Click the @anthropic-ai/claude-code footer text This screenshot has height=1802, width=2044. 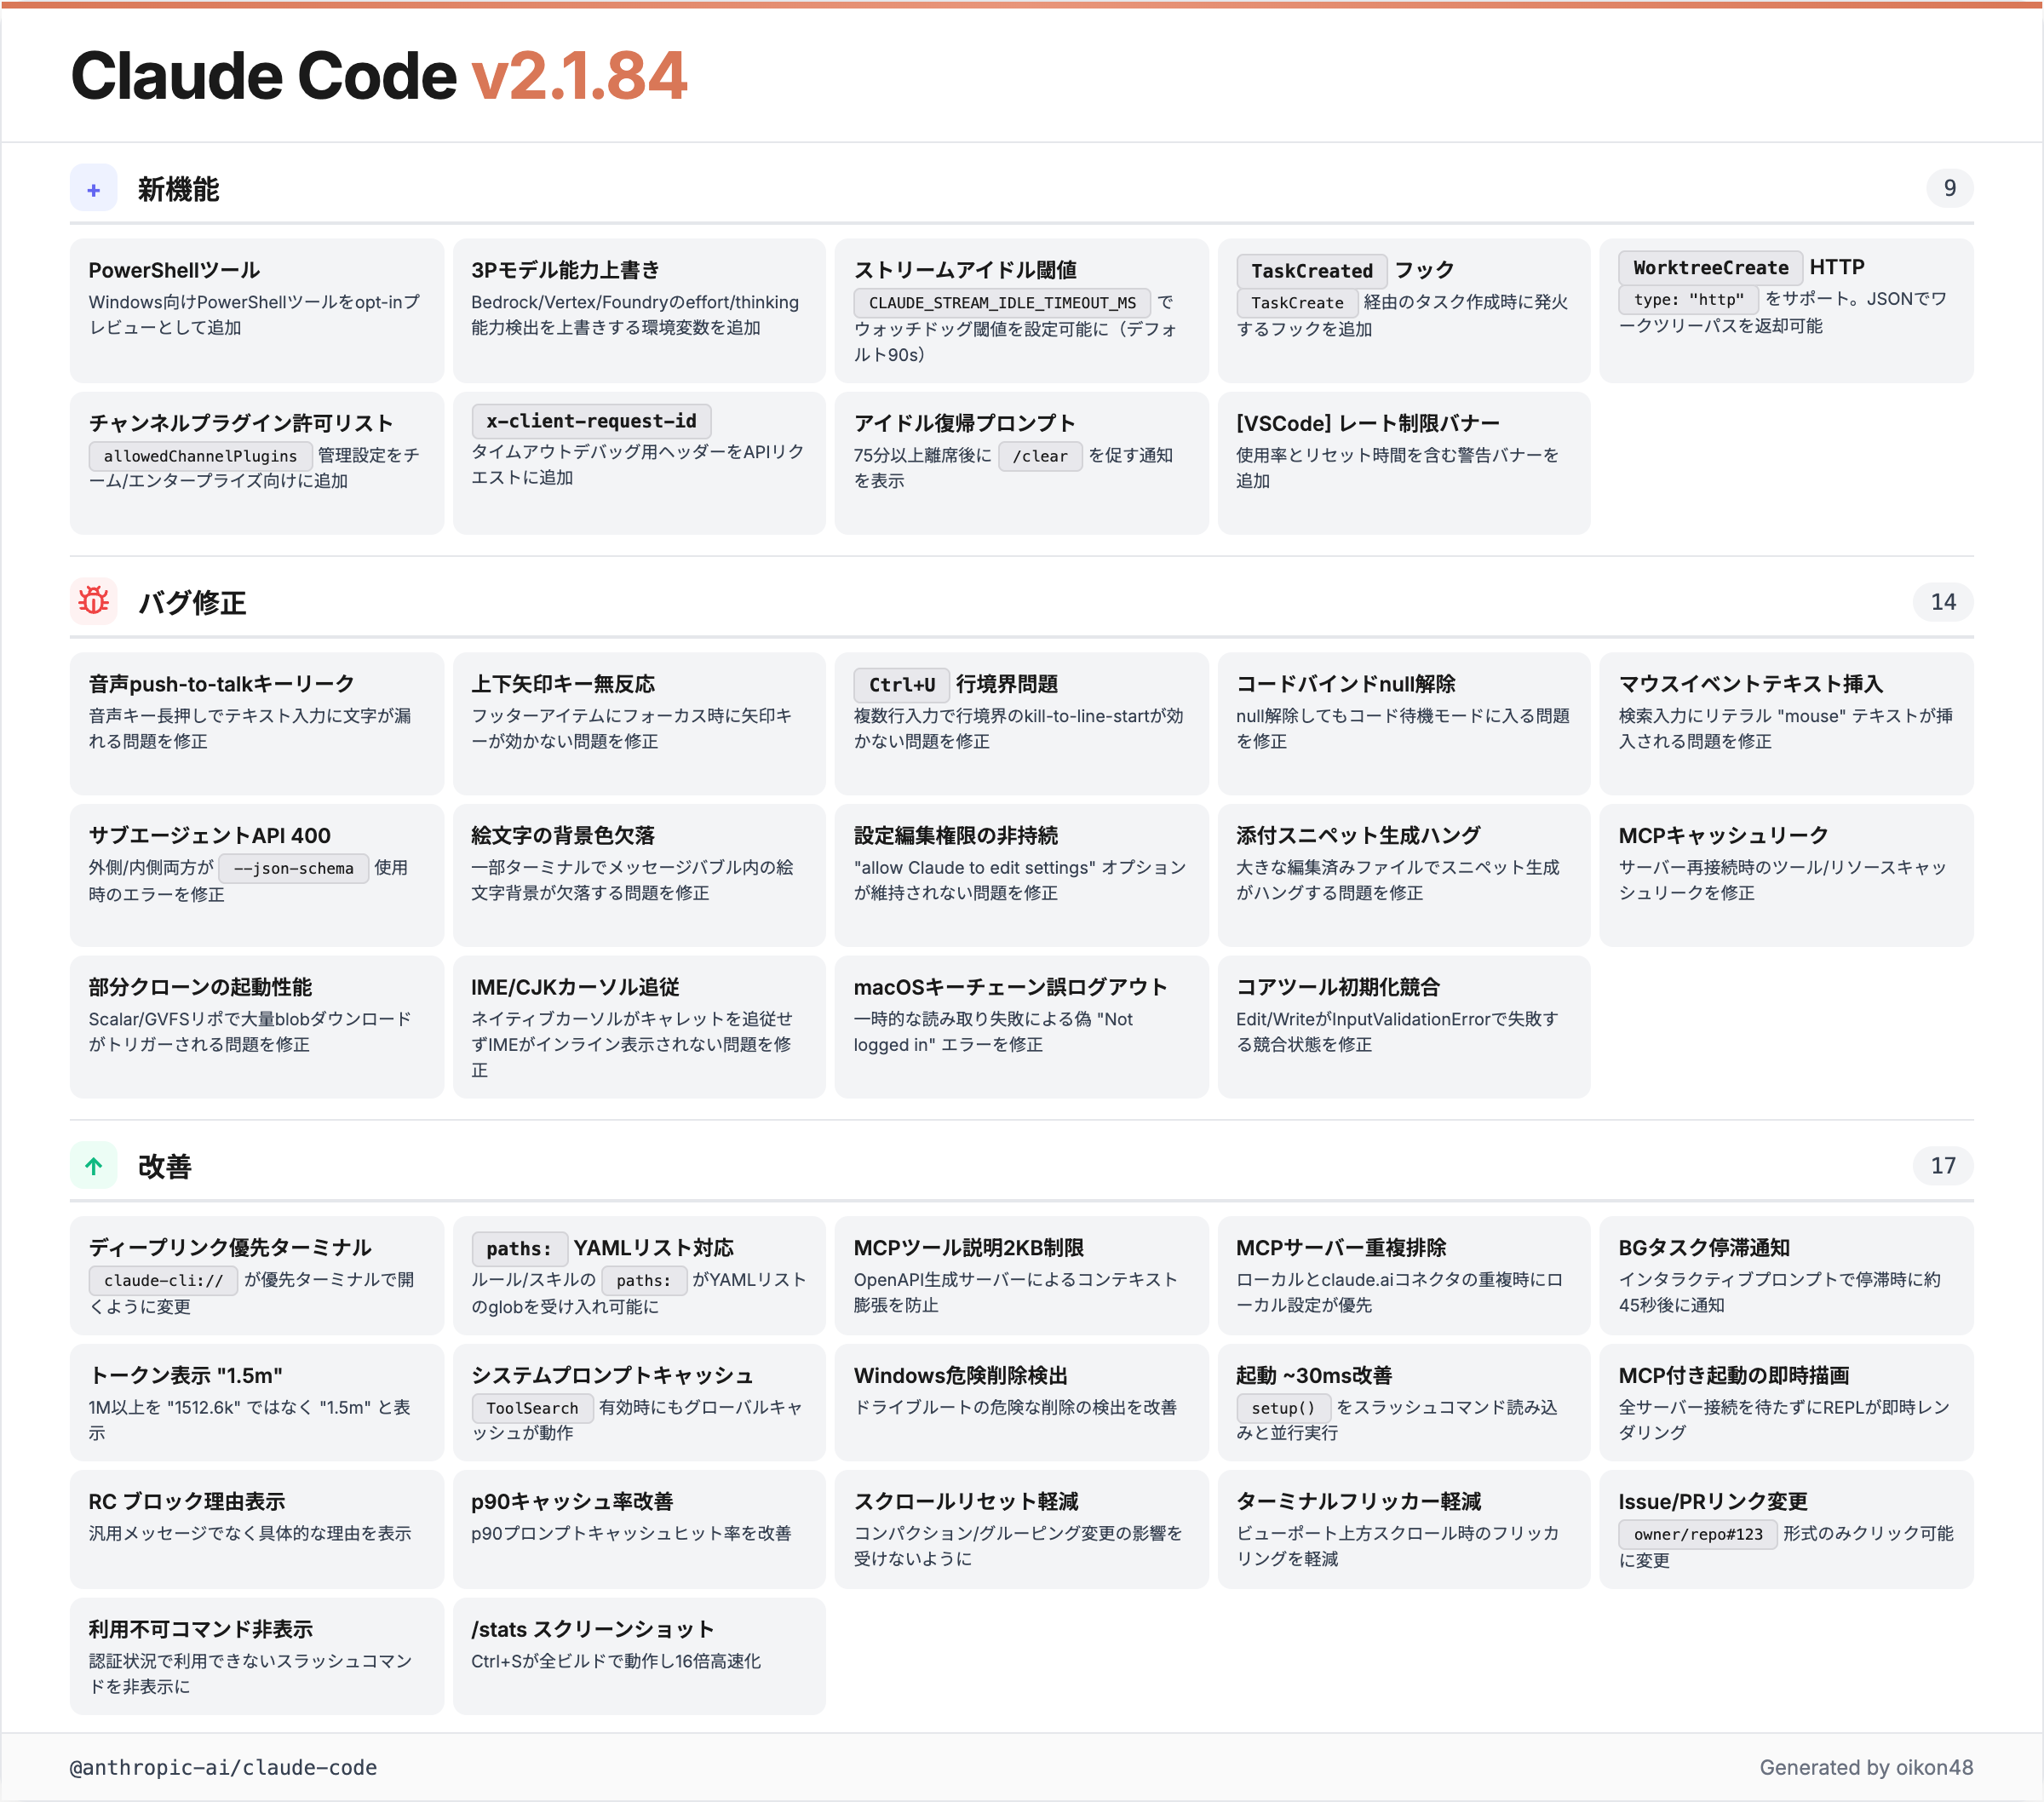(223, 1768)
